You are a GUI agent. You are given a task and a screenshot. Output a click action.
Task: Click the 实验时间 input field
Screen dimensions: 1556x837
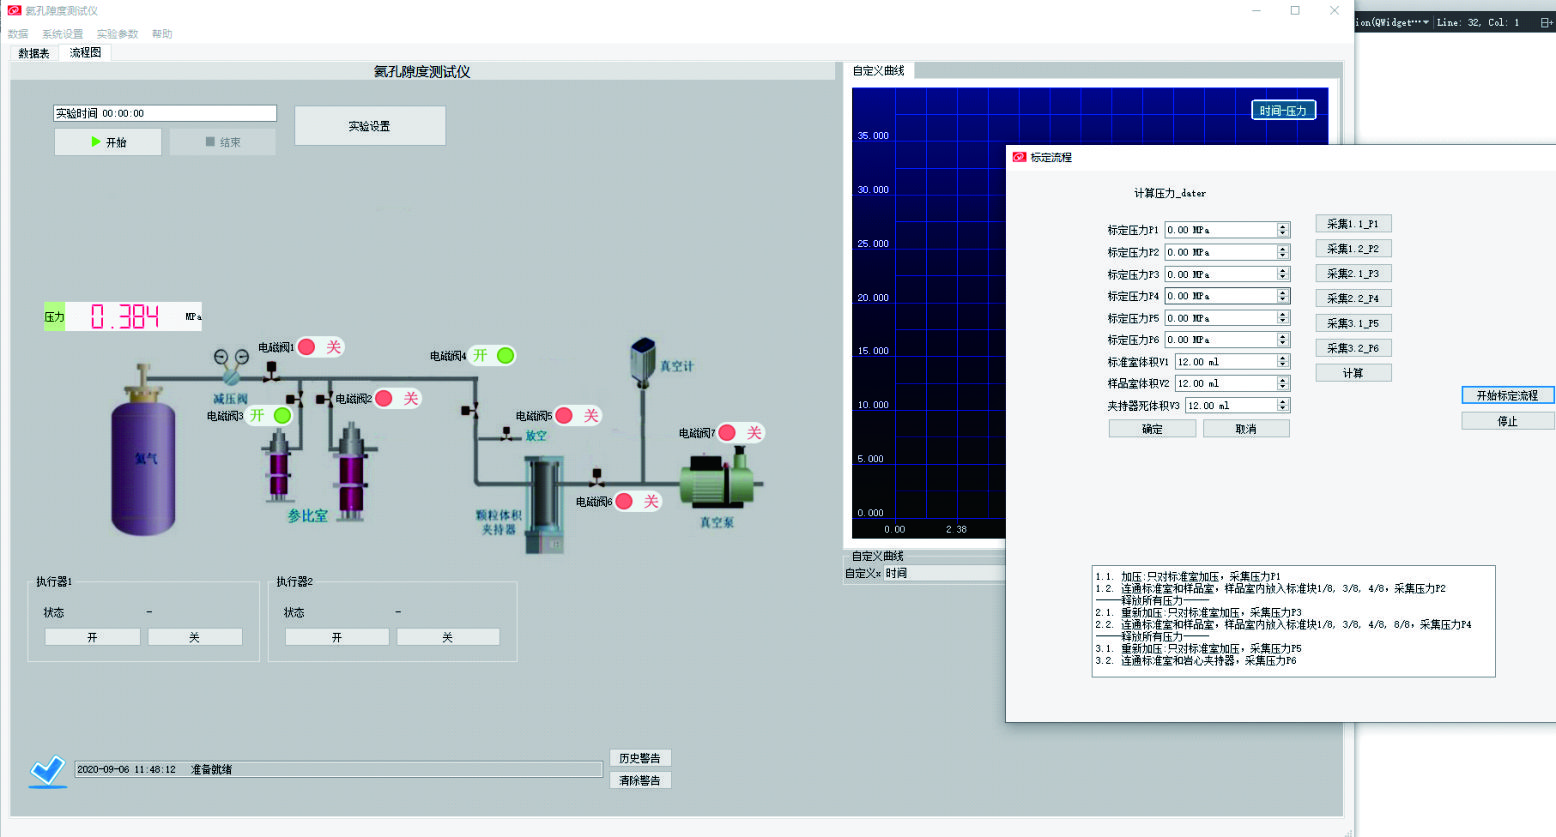pos(165,114)
